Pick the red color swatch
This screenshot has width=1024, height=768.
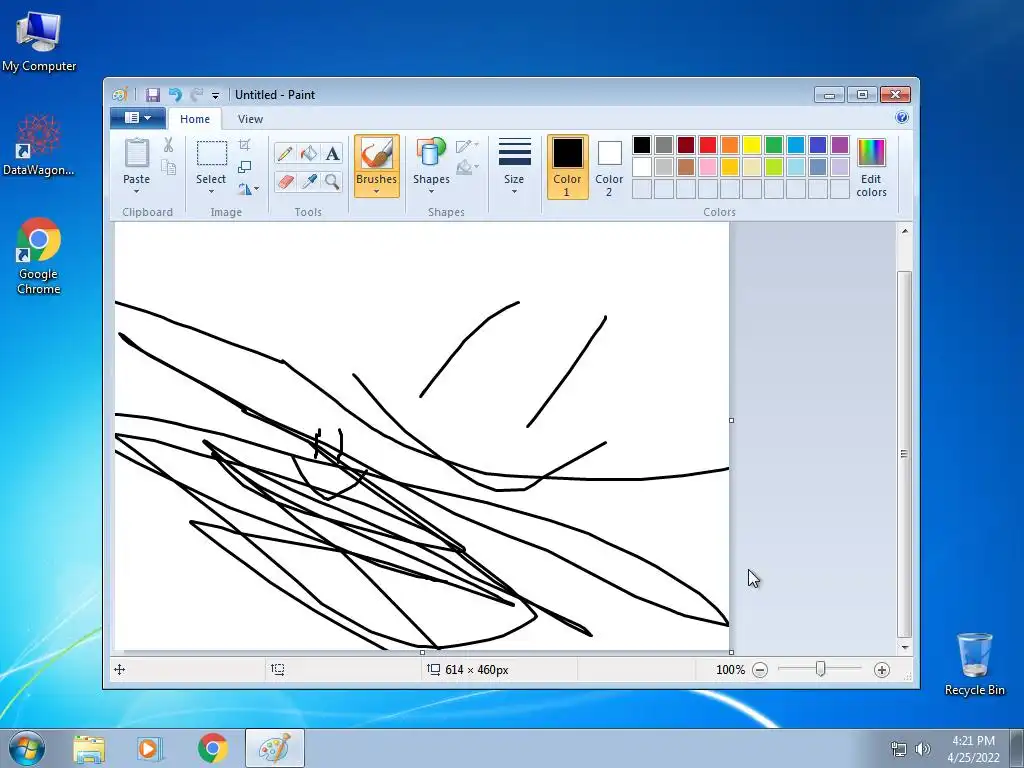pyautogui.click(x=708, y=145)
